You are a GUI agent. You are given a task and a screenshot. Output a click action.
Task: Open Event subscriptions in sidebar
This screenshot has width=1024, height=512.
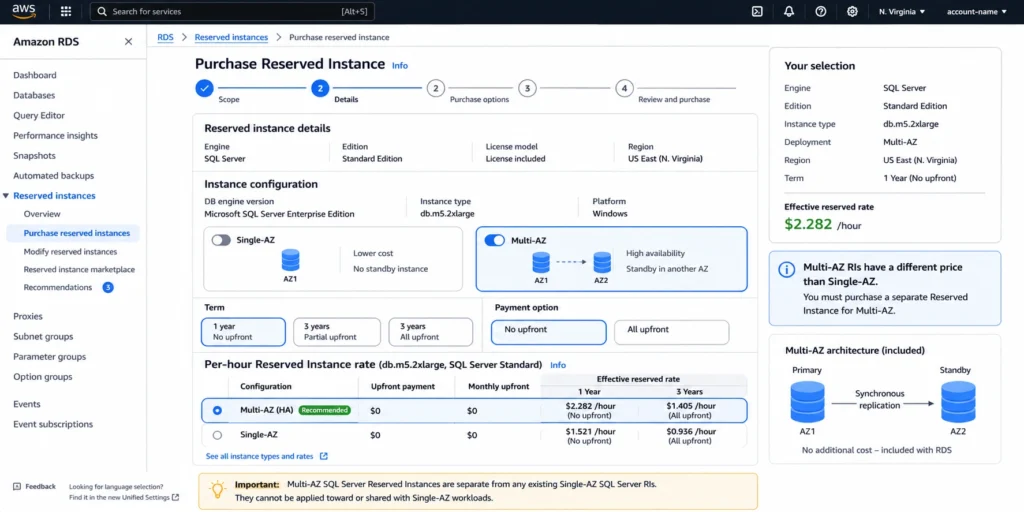pyautogui.click(x=53, y=424)
